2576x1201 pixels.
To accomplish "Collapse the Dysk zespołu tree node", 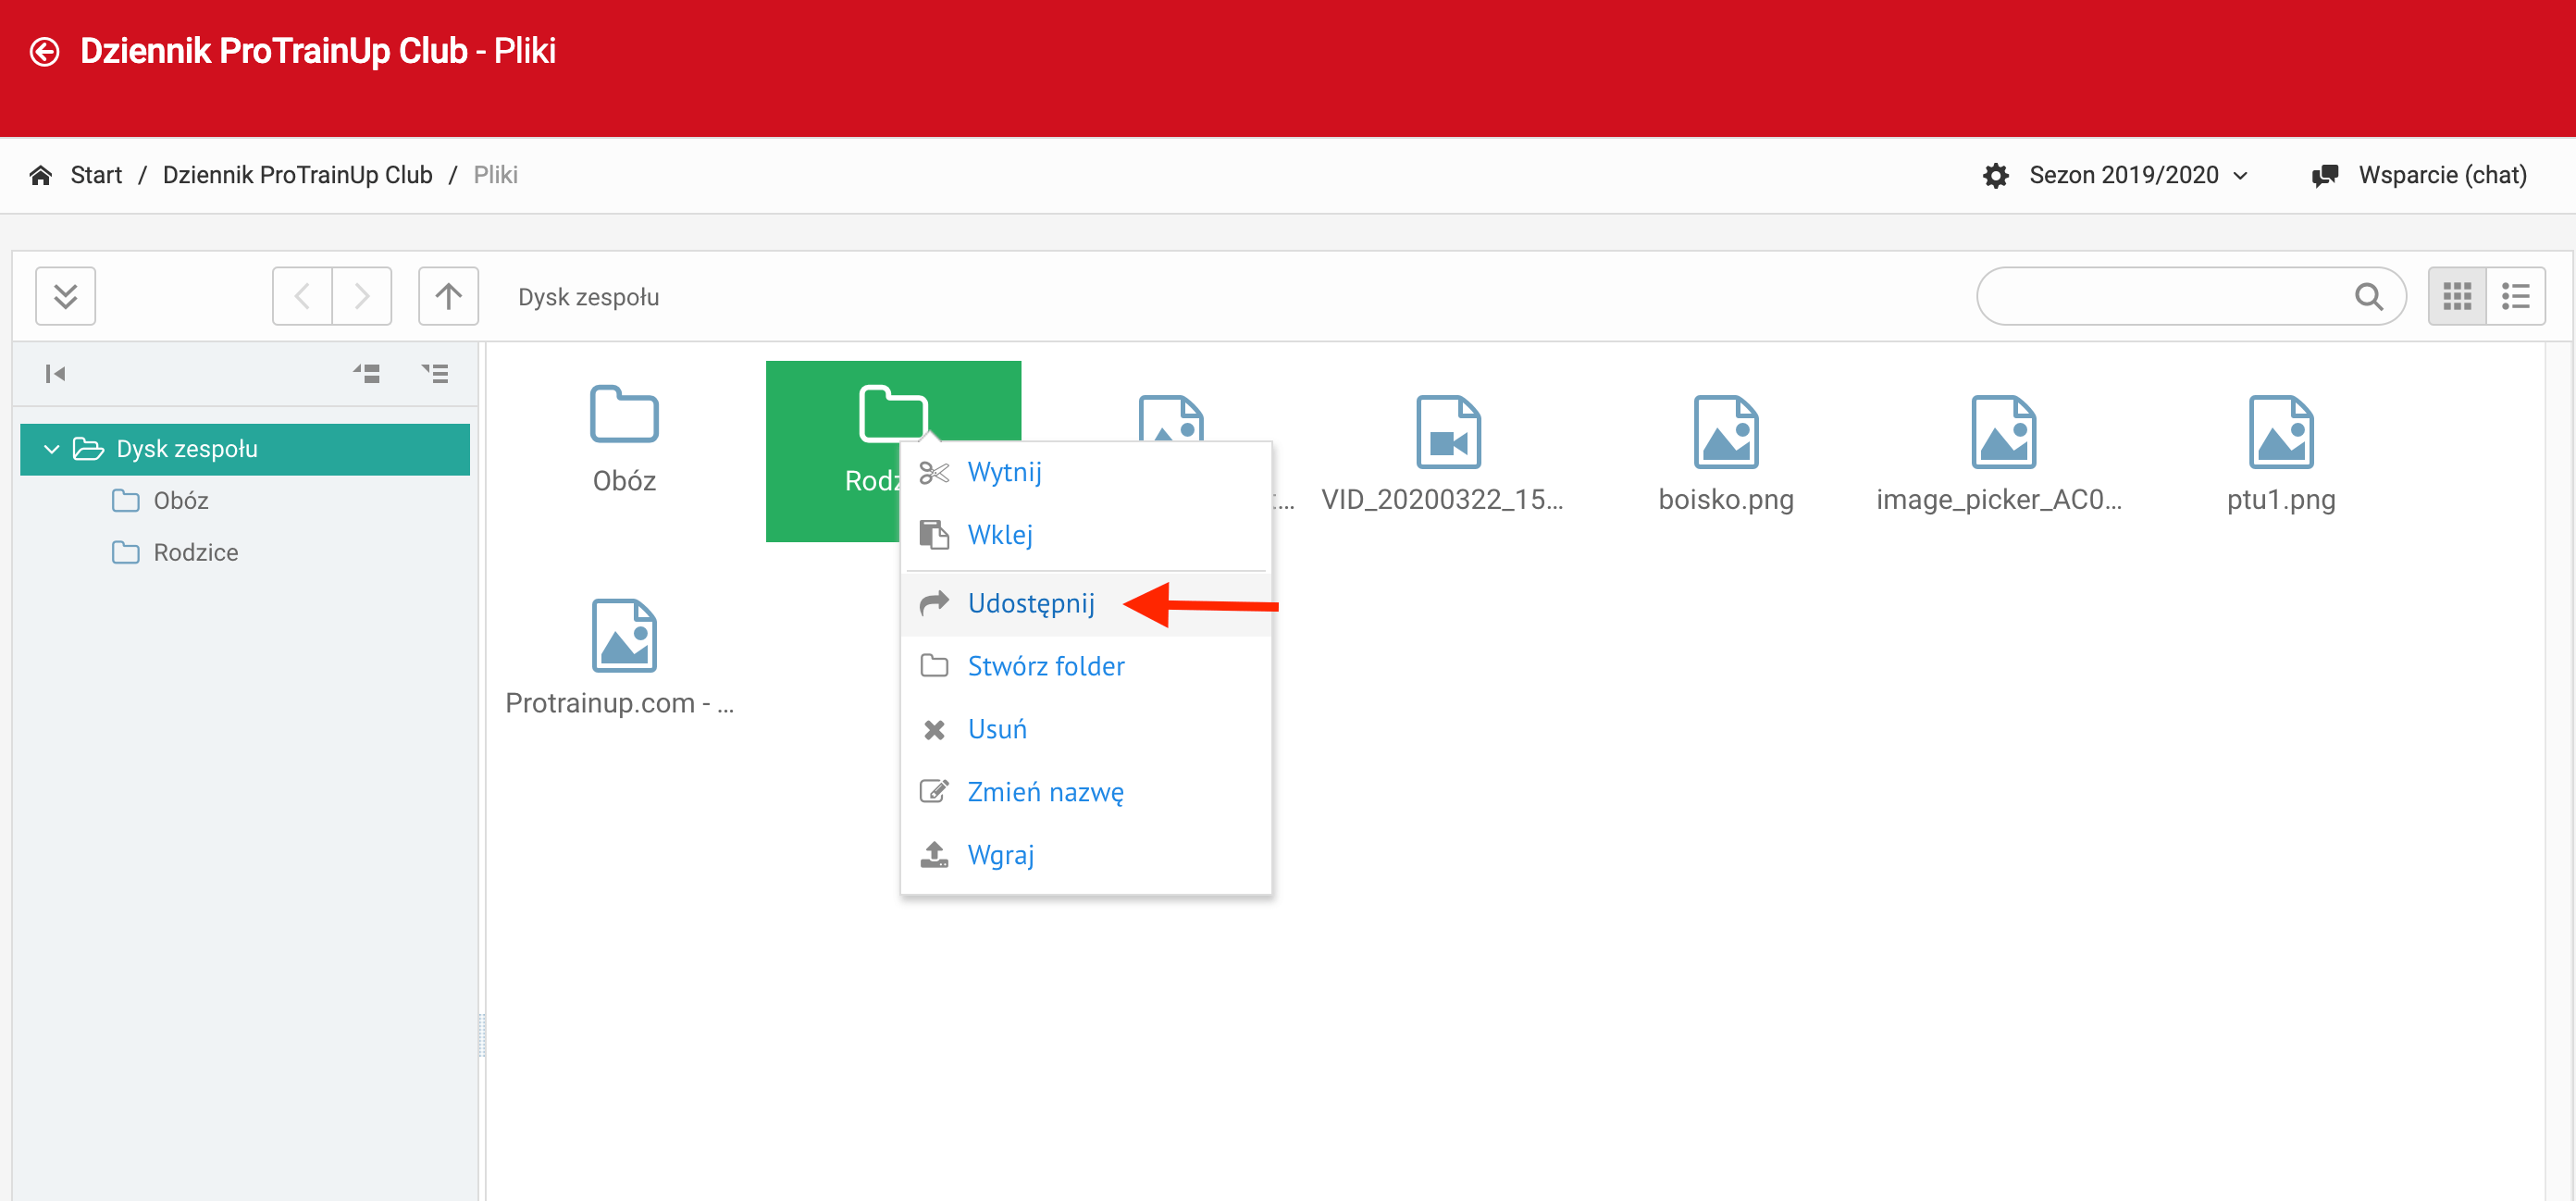I will point(51,449).
